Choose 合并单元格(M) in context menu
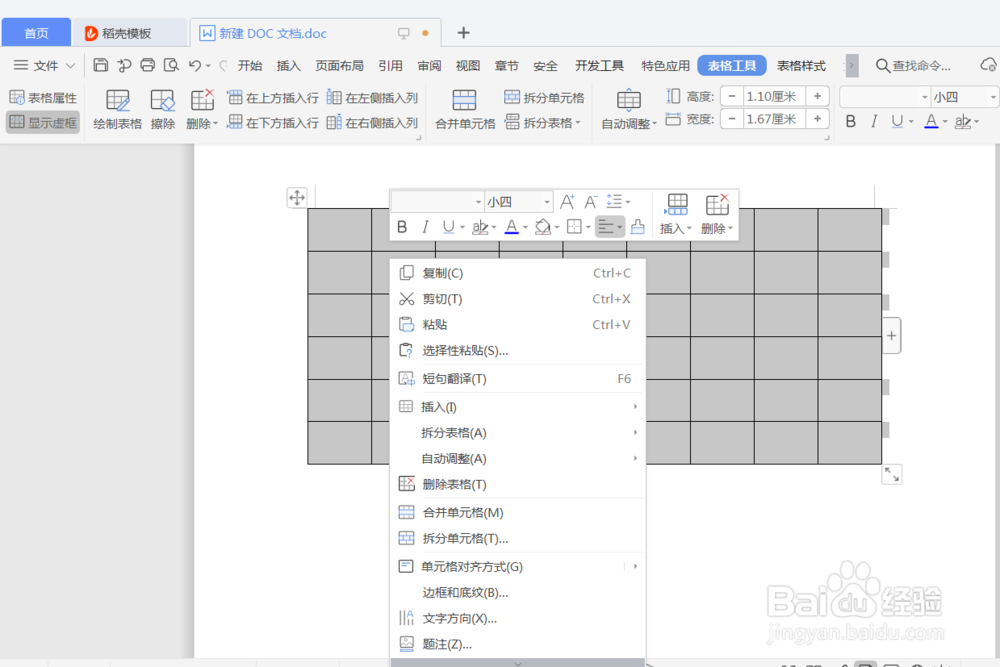Screen dimensions: 1000x667 click(517, 513)
